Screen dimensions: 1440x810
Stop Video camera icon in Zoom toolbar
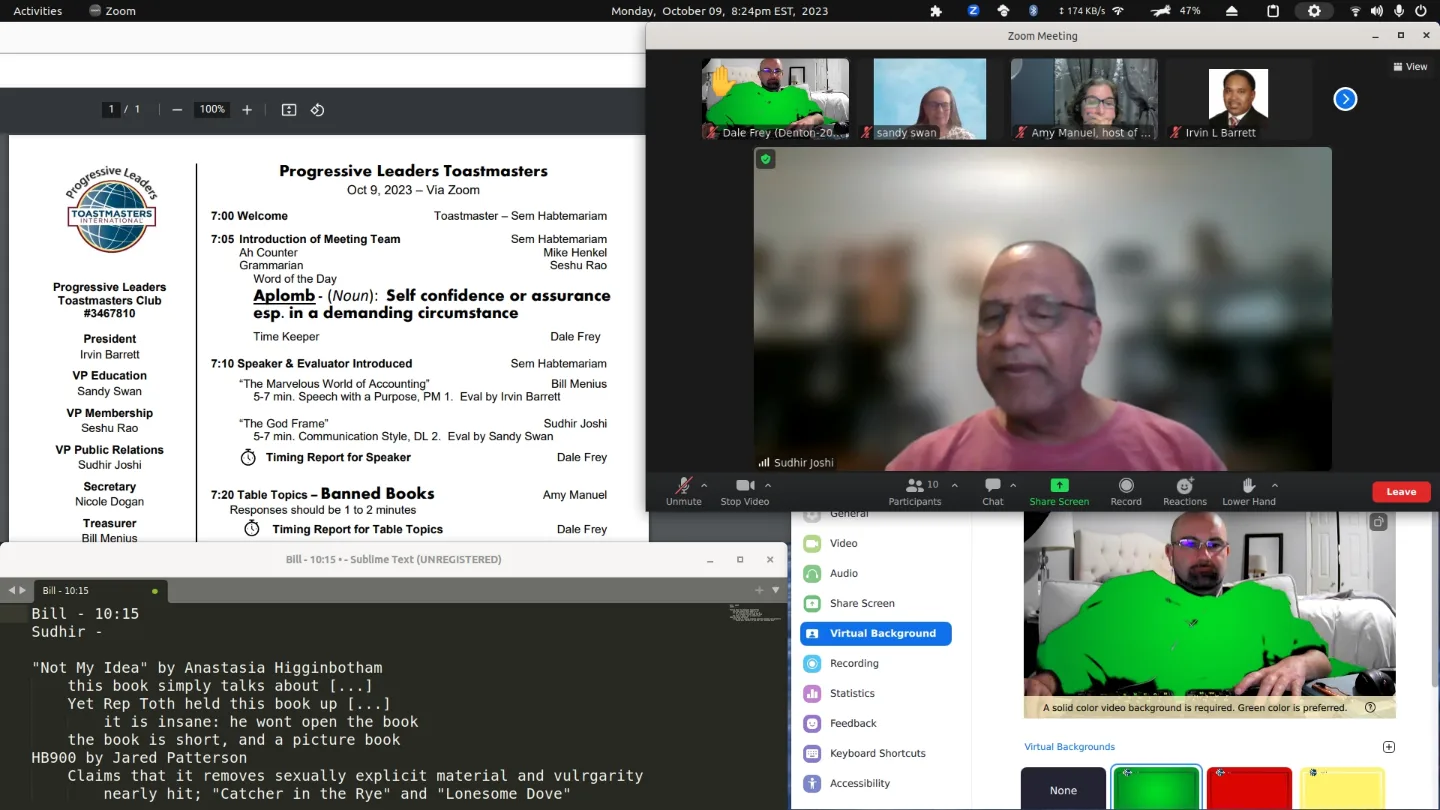745,485
